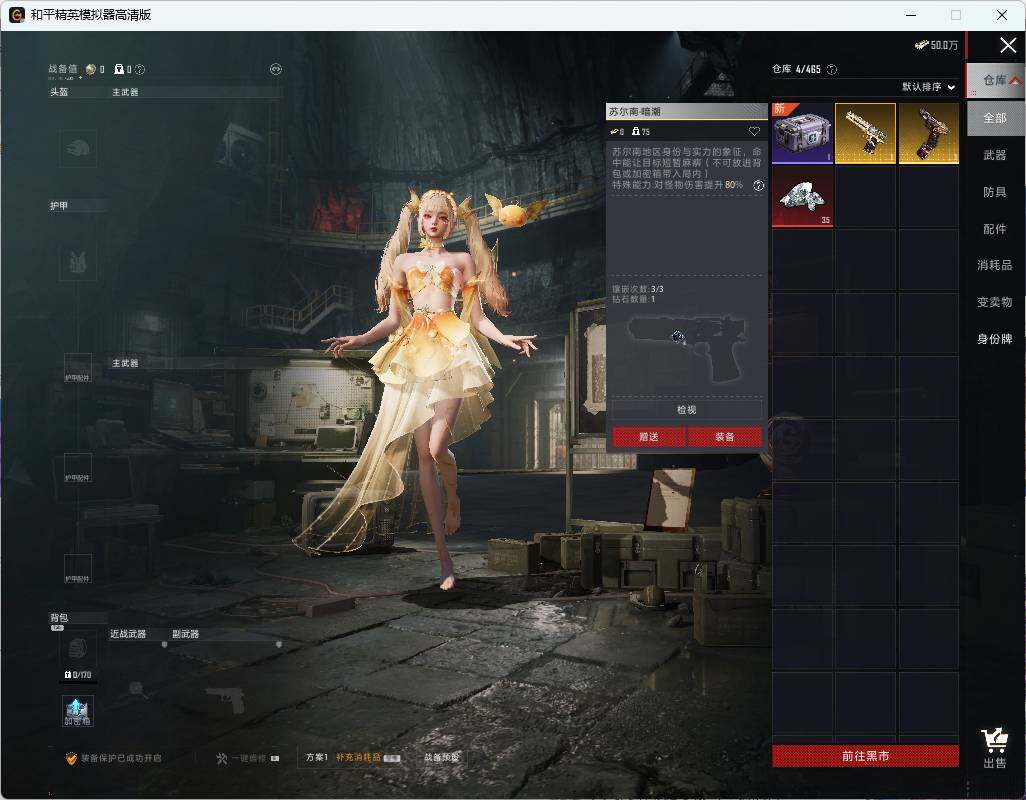Click the secondary pistol weapon slot
The width and height of the screenshot is (1026, 800).
click(x=226, y=701)
